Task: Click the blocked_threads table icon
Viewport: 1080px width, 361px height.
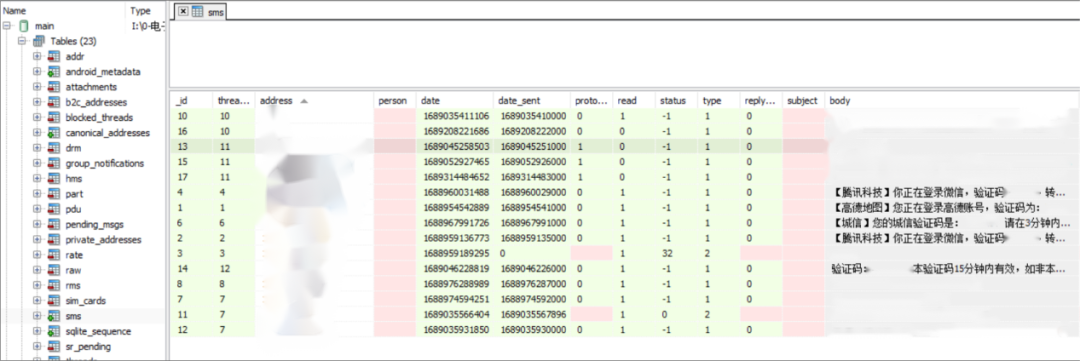Action: [54, 118]
